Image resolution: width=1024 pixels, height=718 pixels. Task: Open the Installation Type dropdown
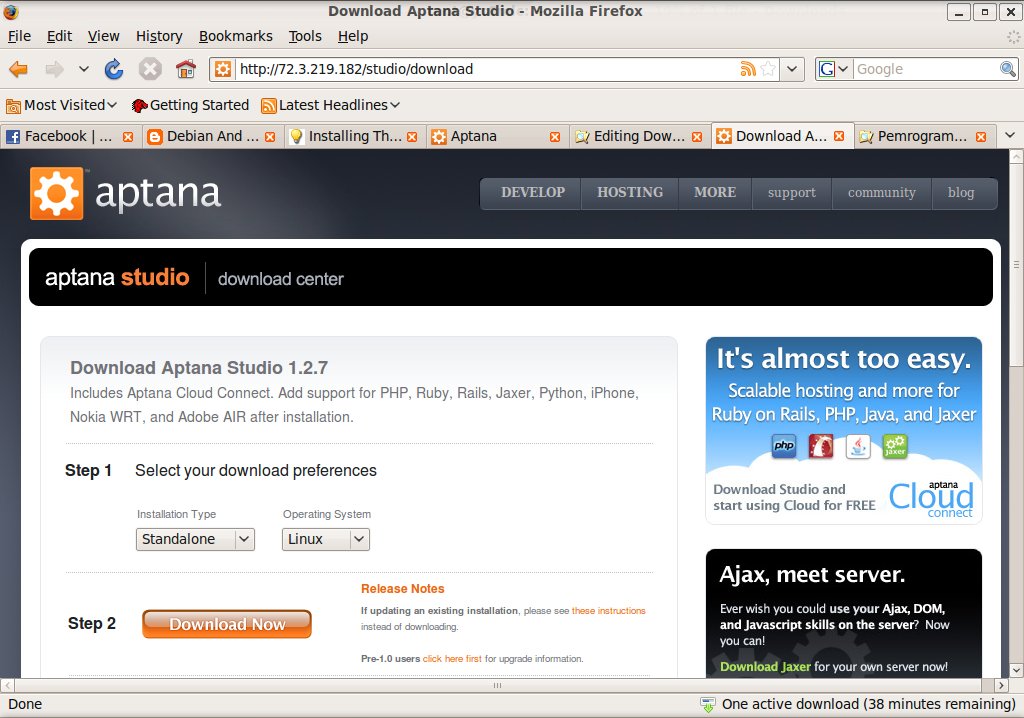coord(195,539)
